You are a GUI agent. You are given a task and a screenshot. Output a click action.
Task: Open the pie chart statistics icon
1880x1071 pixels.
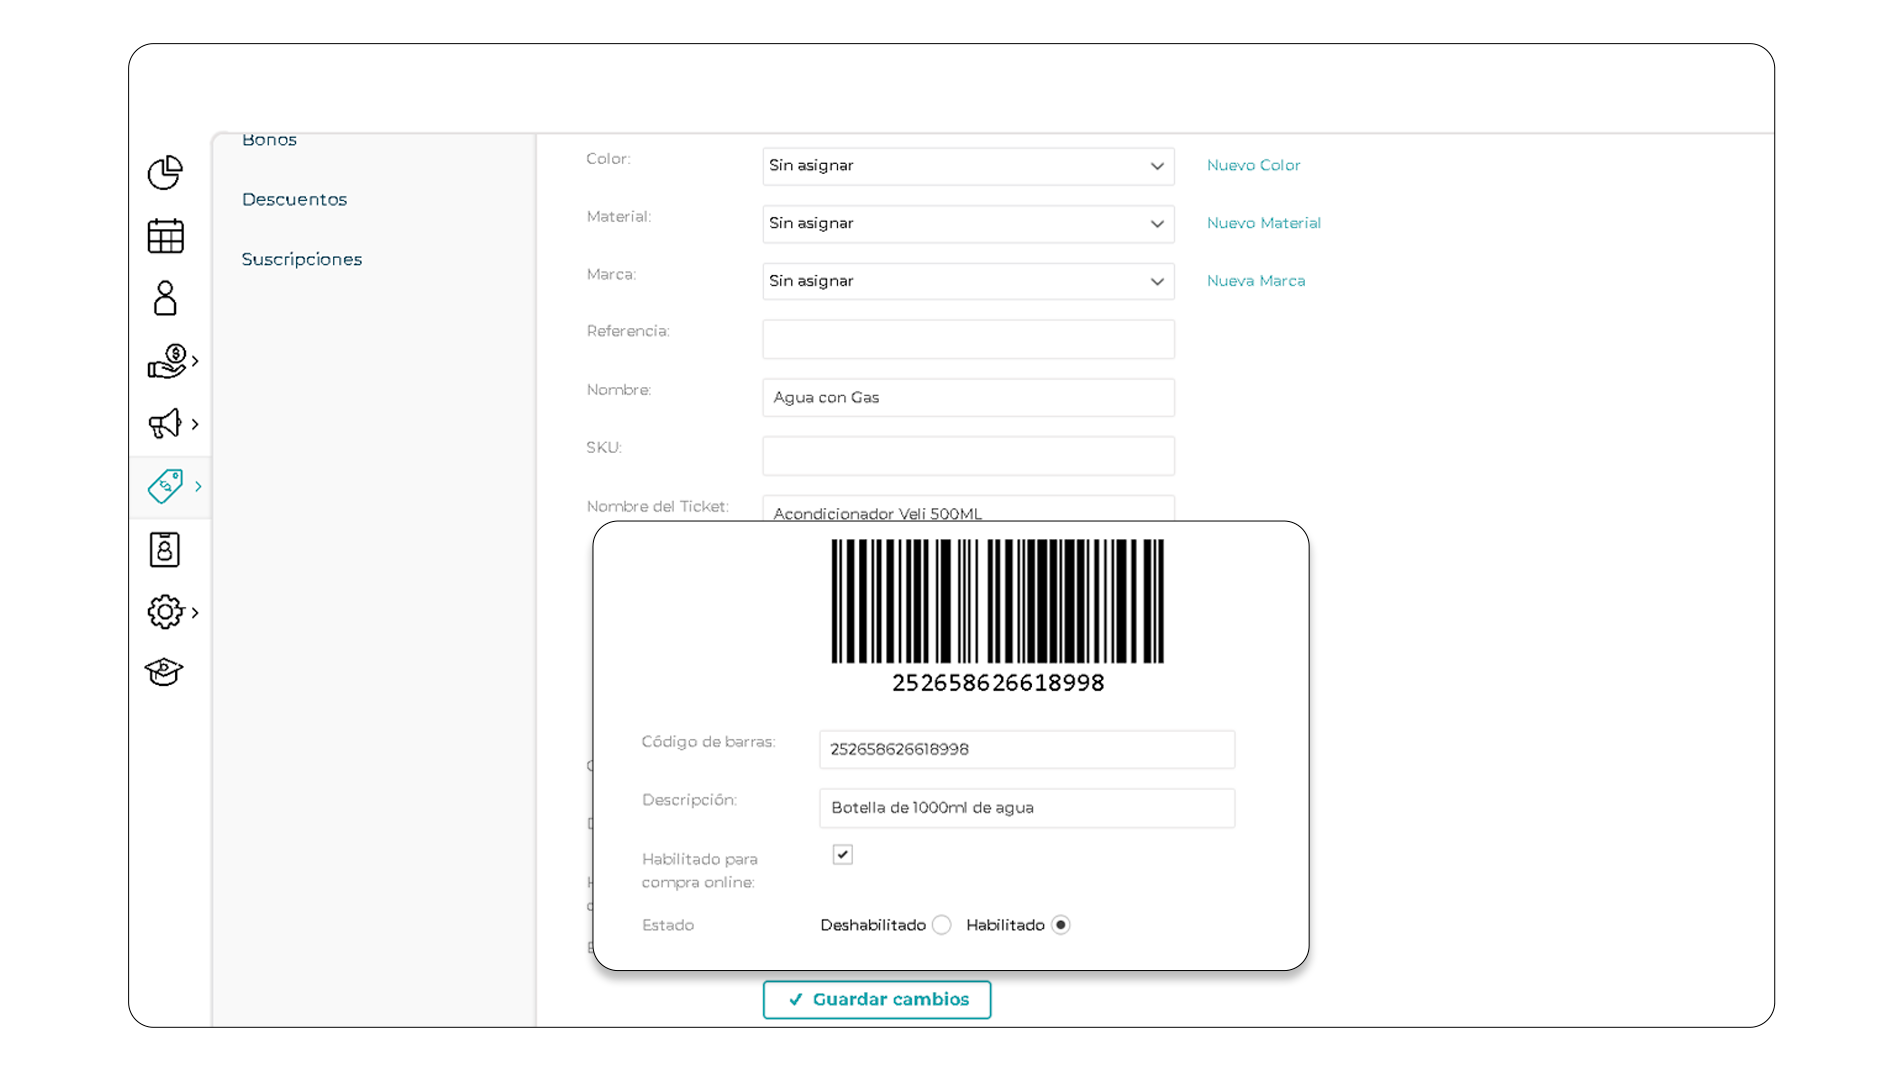click(165, 173)
